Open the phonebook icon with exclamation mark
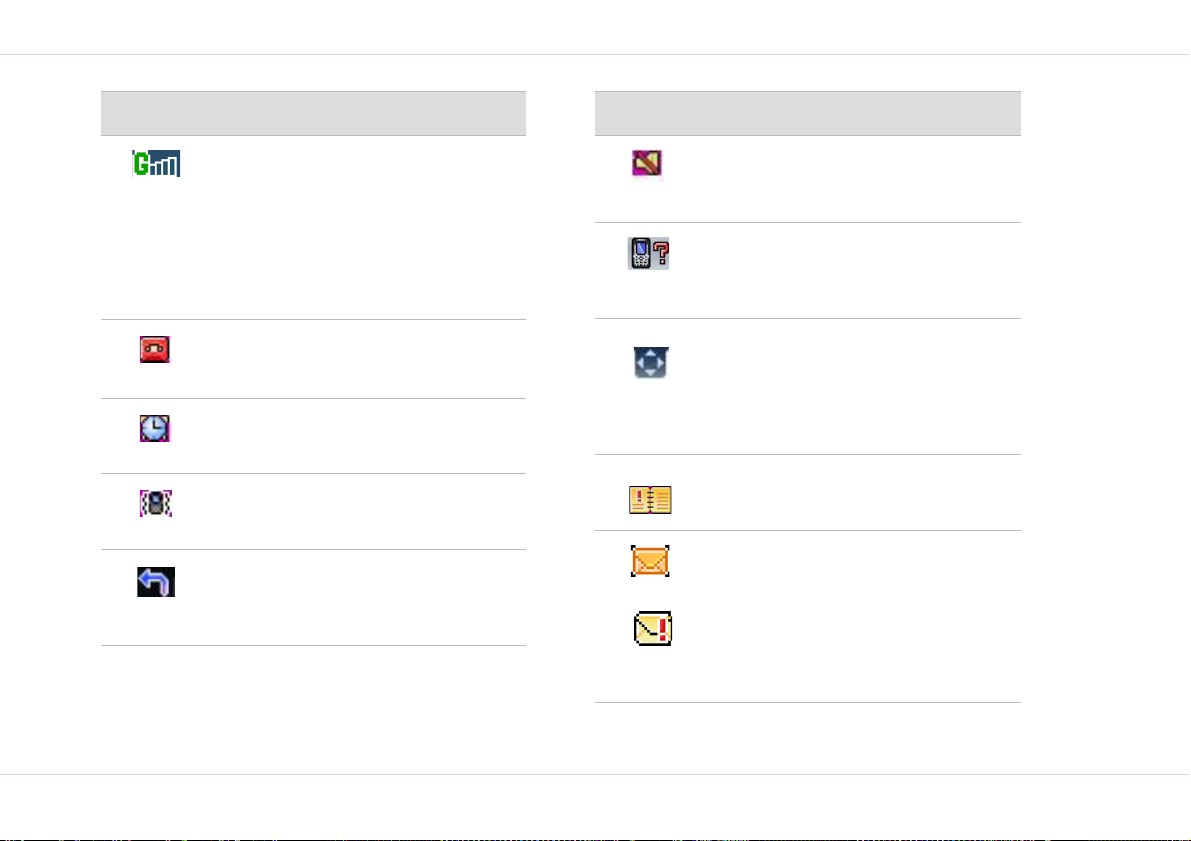This screenshot has width=1191, height=841. pyautogui.click(x=650, y=500)
